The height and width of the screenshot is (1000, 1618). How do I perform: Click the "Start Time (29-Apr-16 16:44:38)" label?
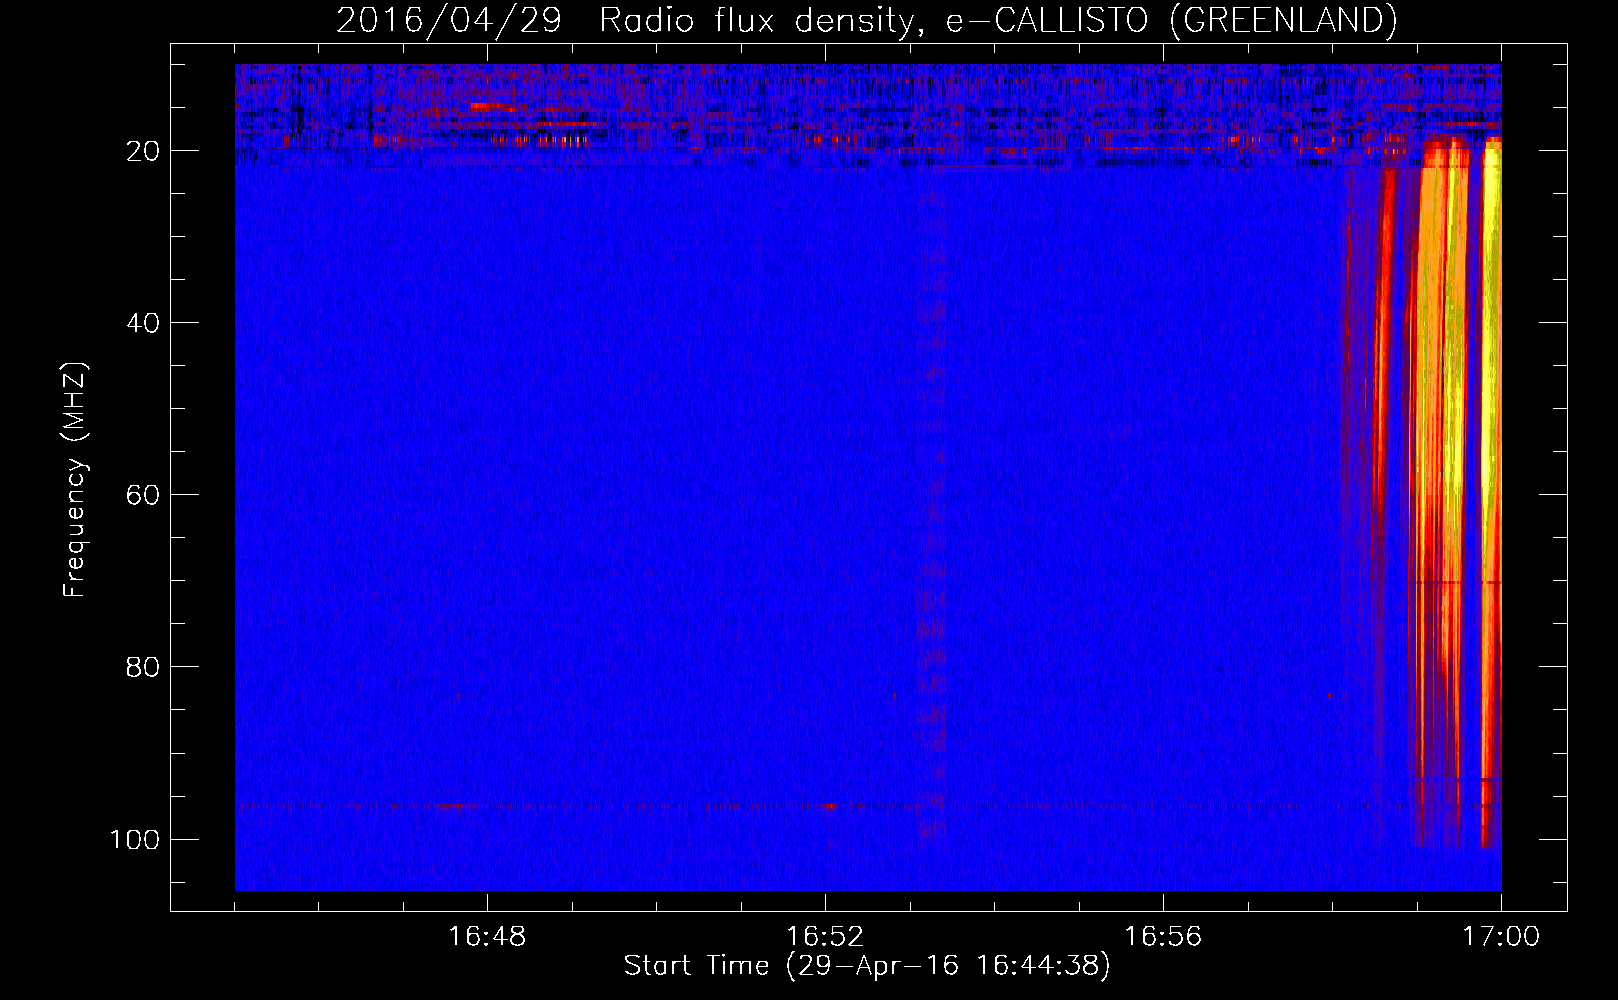click(867, 966)
